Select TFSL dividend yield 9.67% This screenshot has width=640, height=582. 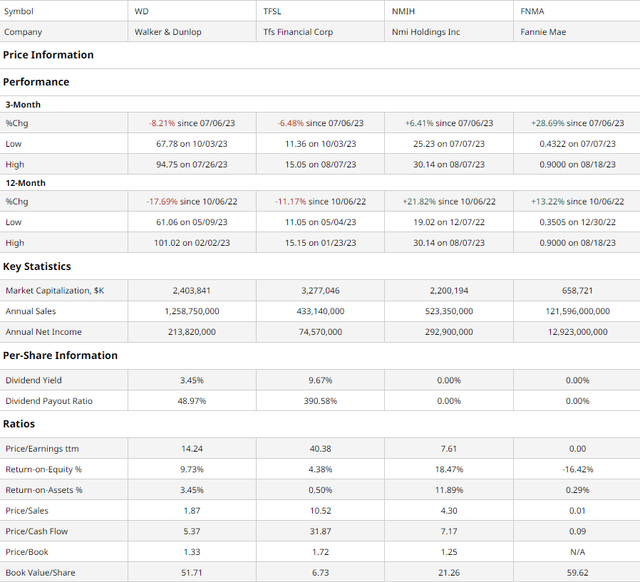320,380
